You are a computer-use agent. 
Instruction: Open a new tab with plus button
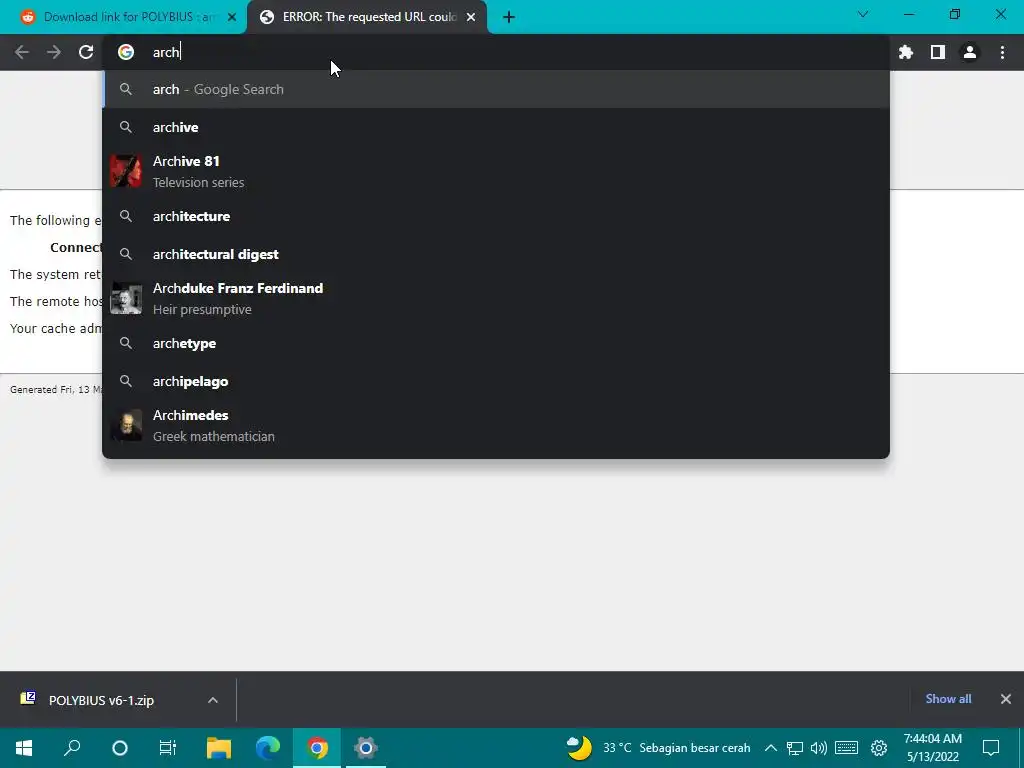(x=509, y=17)
